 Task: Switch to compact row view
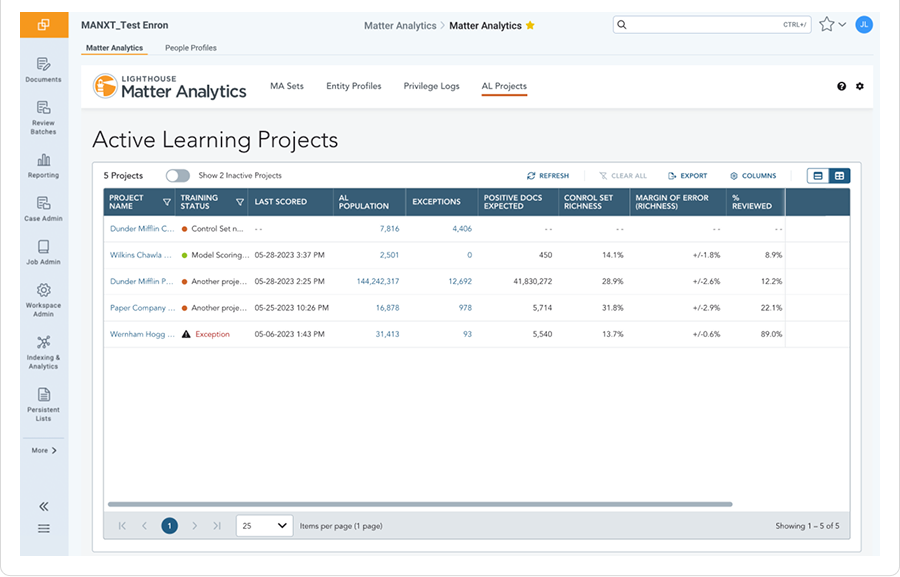point(818,176)
